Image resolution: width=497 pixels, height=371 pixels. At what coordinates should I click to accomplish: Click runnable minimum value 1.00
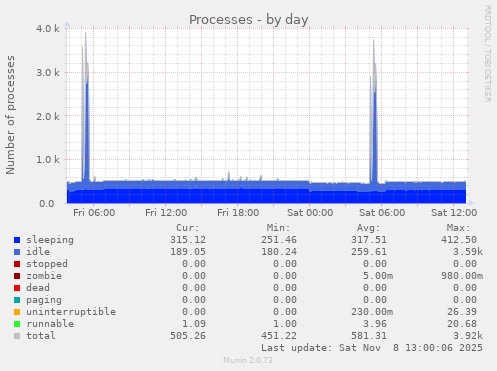(285, 324)
